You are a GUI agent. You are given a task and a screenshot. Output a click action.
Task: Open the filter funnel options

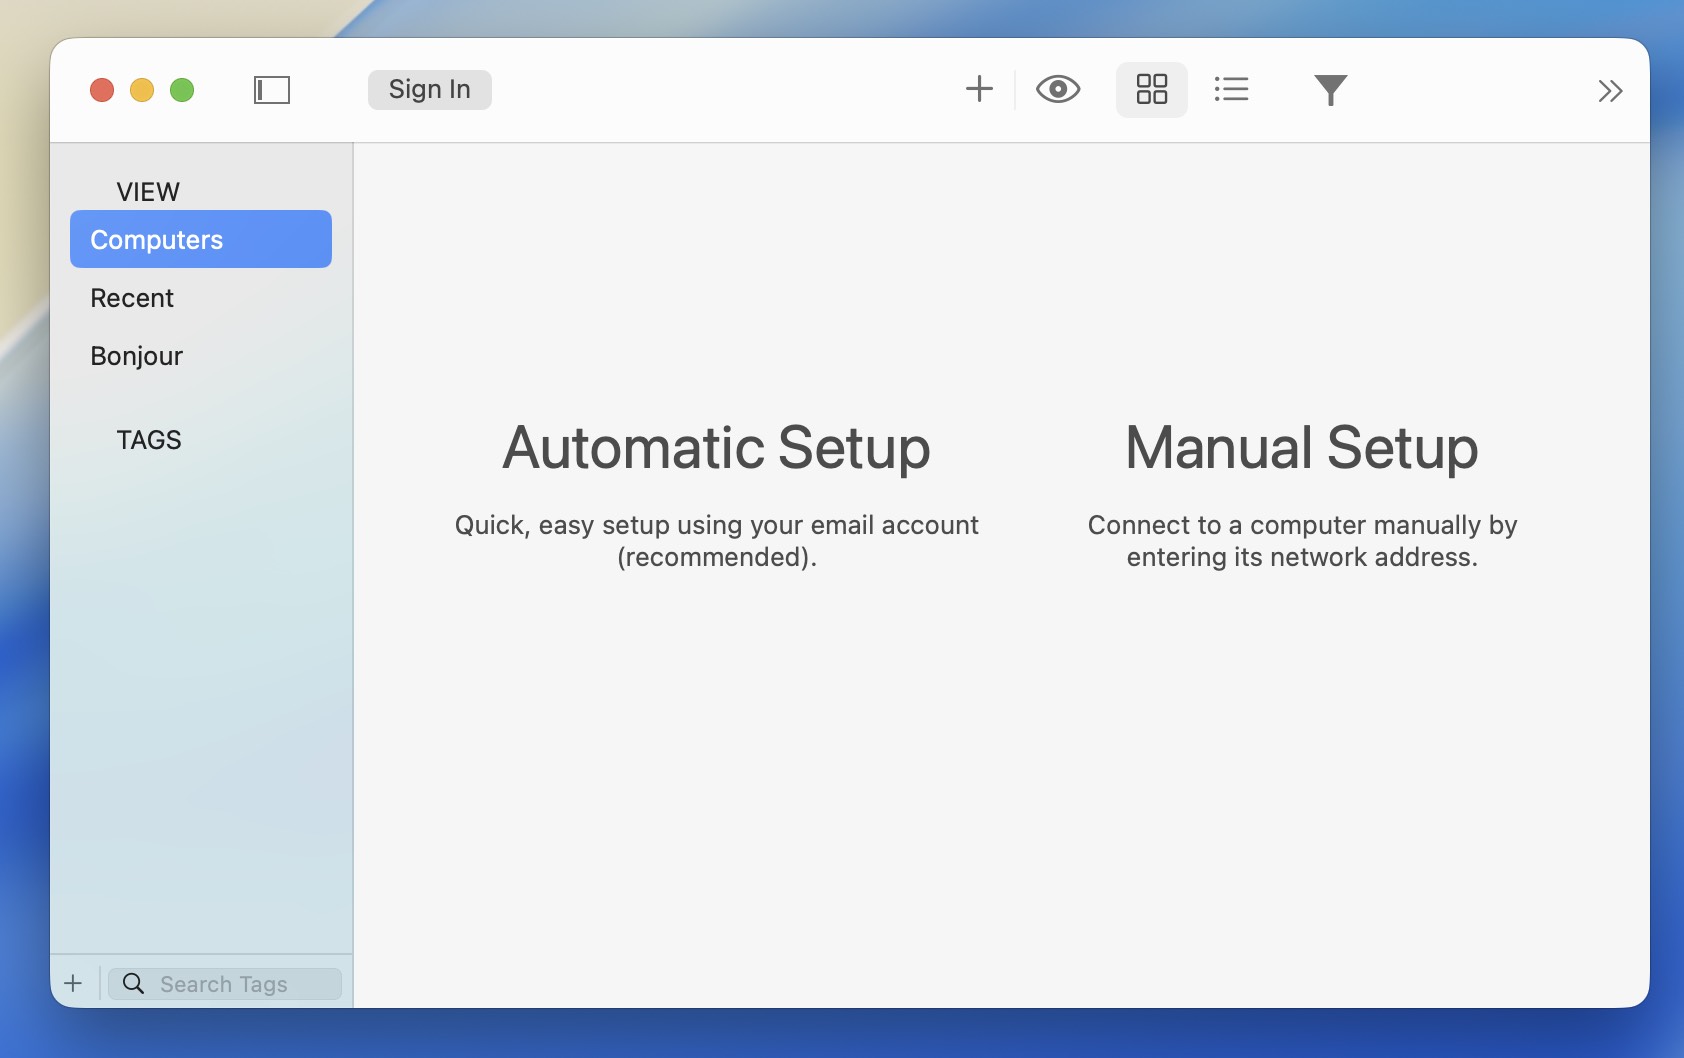1330,90
